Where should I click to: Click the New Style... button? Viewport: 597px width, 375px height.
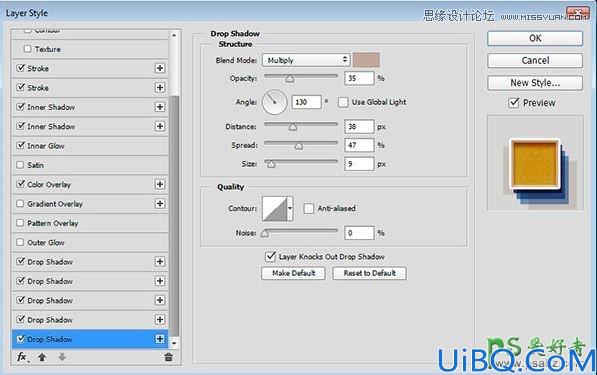tap(535, 83)
